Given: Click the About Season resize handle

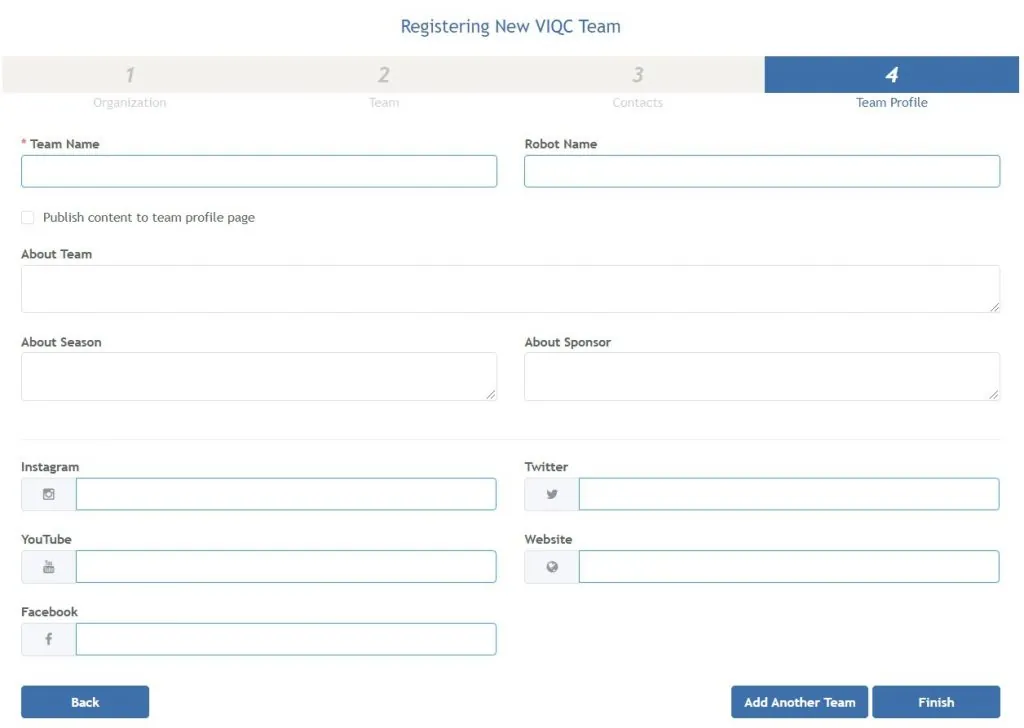Looking at the screenshot, I should [491, 394].
